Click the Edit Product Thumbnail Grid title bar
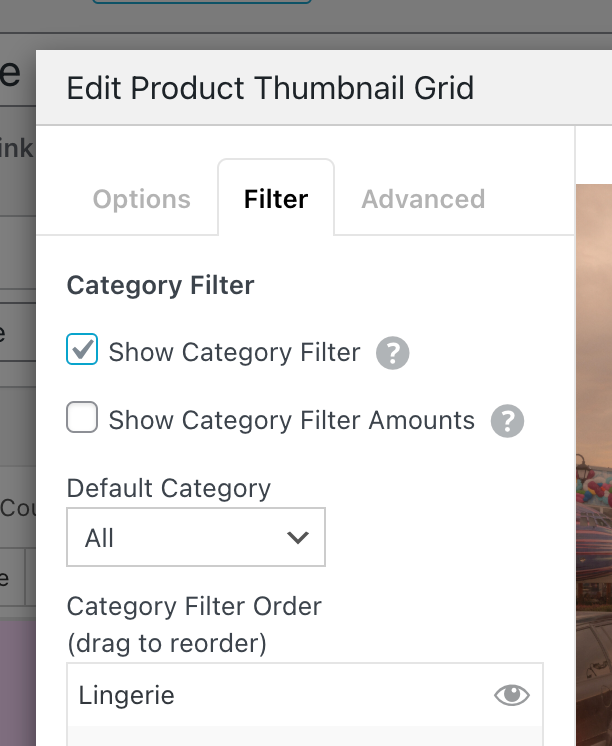612x746 pixels. [x=270, y=88]
